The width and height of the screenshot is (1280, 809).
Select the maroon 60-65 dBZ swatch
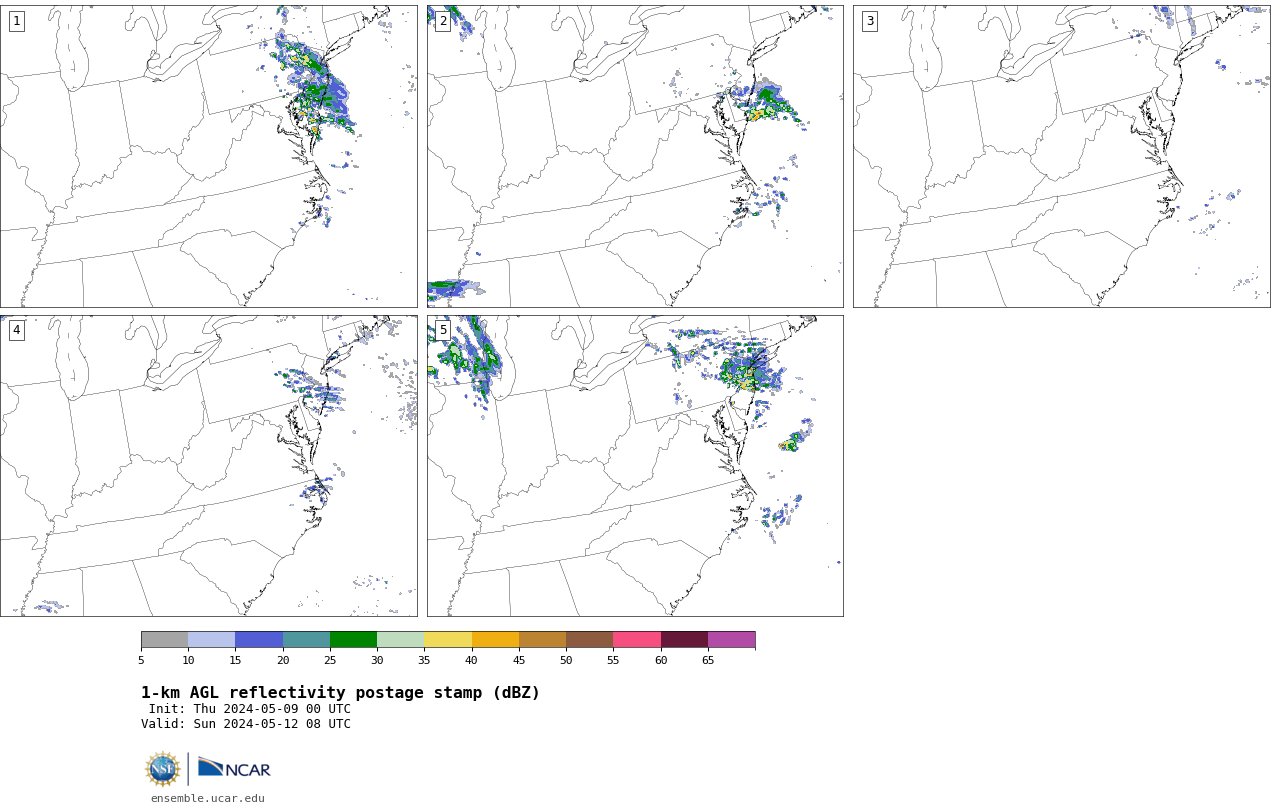tap(684, 640)
